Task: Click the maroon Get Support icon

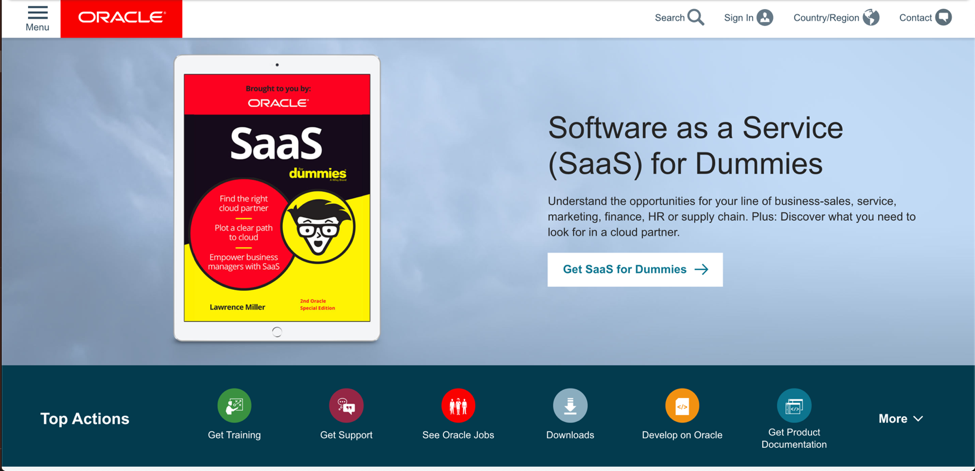Action: [x=346, y=406]
